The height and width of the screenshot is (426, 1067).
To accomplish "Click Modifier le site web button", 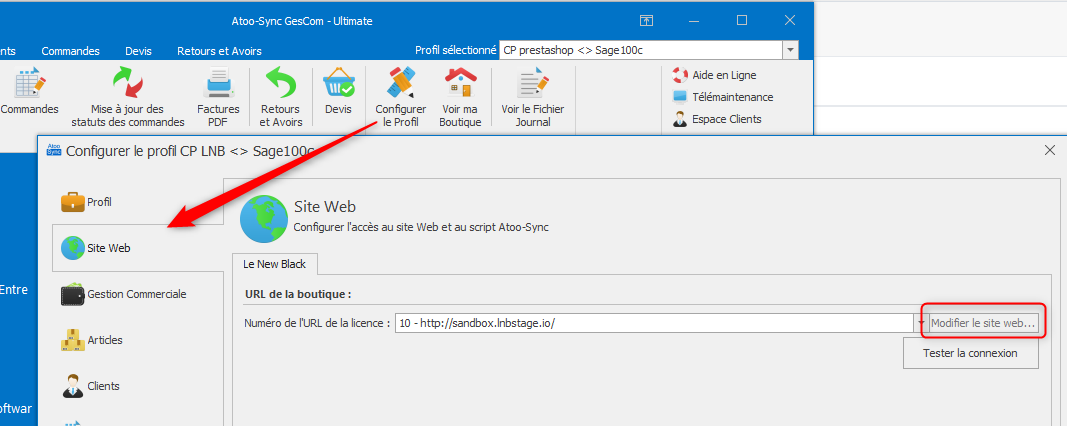I will [983, 324].
